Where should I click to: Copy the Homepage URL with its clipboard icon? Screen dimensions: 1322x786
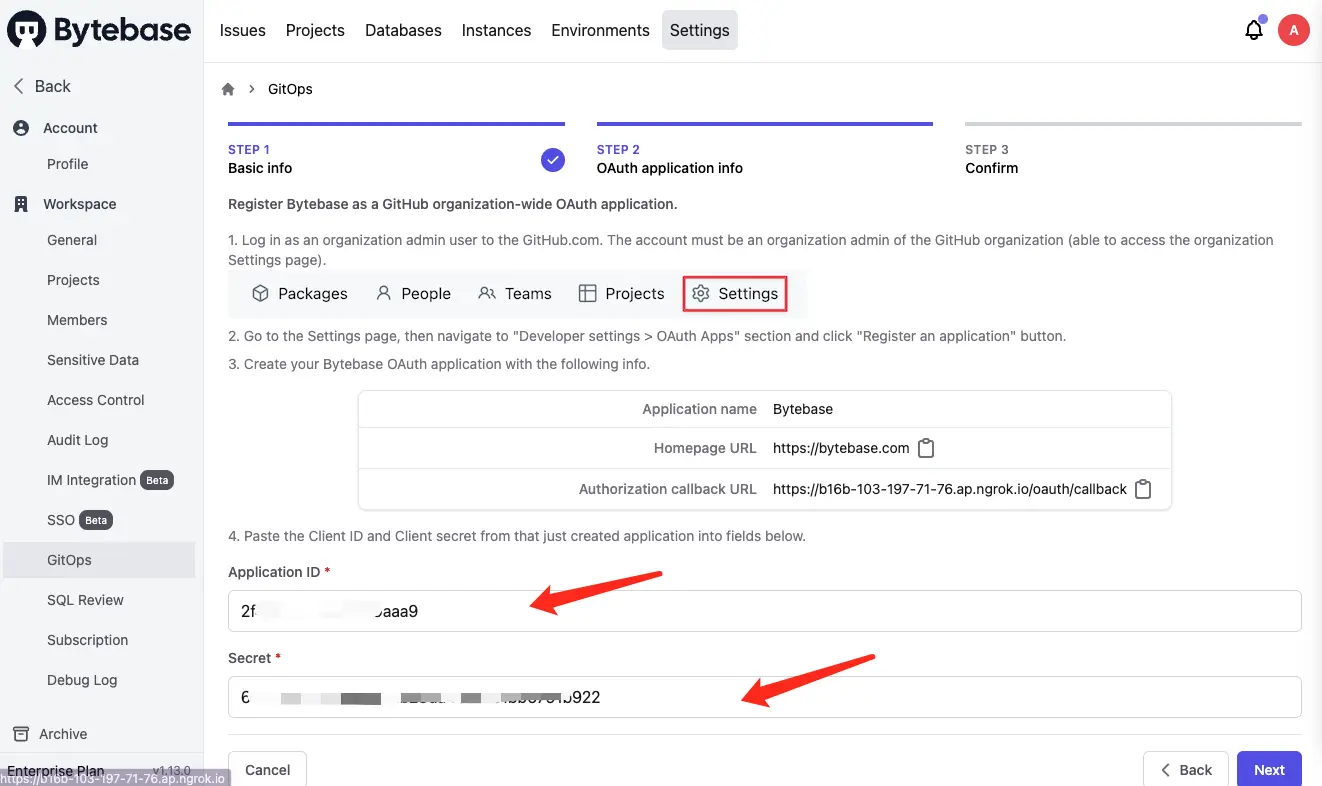pos(925,448)
